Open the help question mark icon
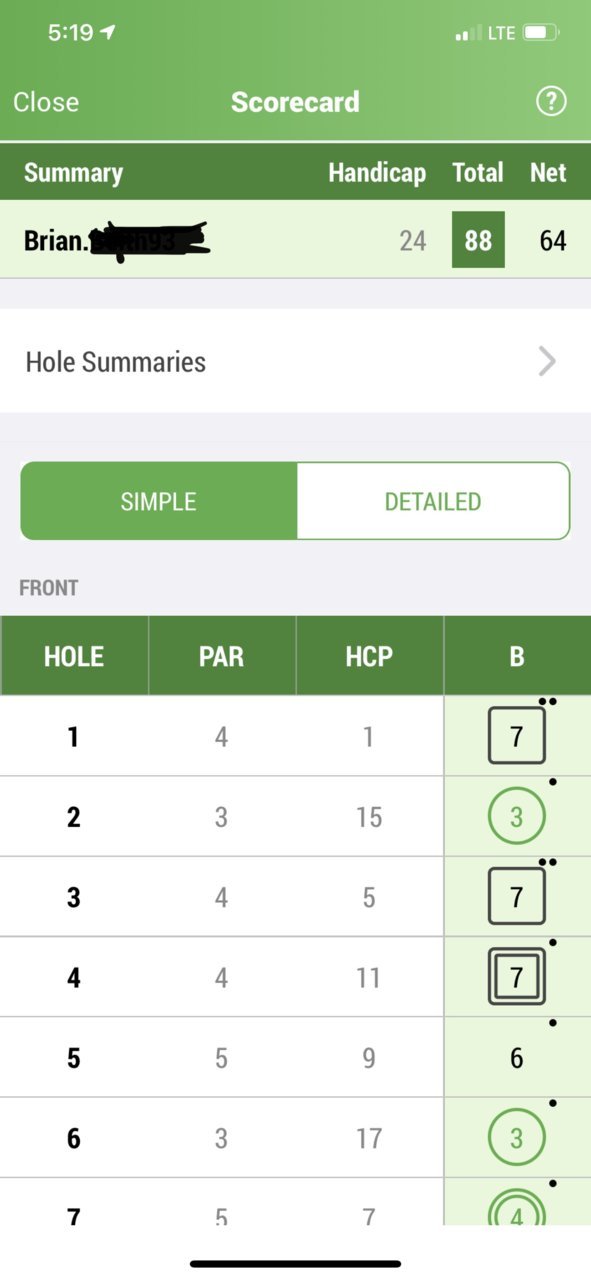The height and width of the screenshot is (1279, 591). 551,102
